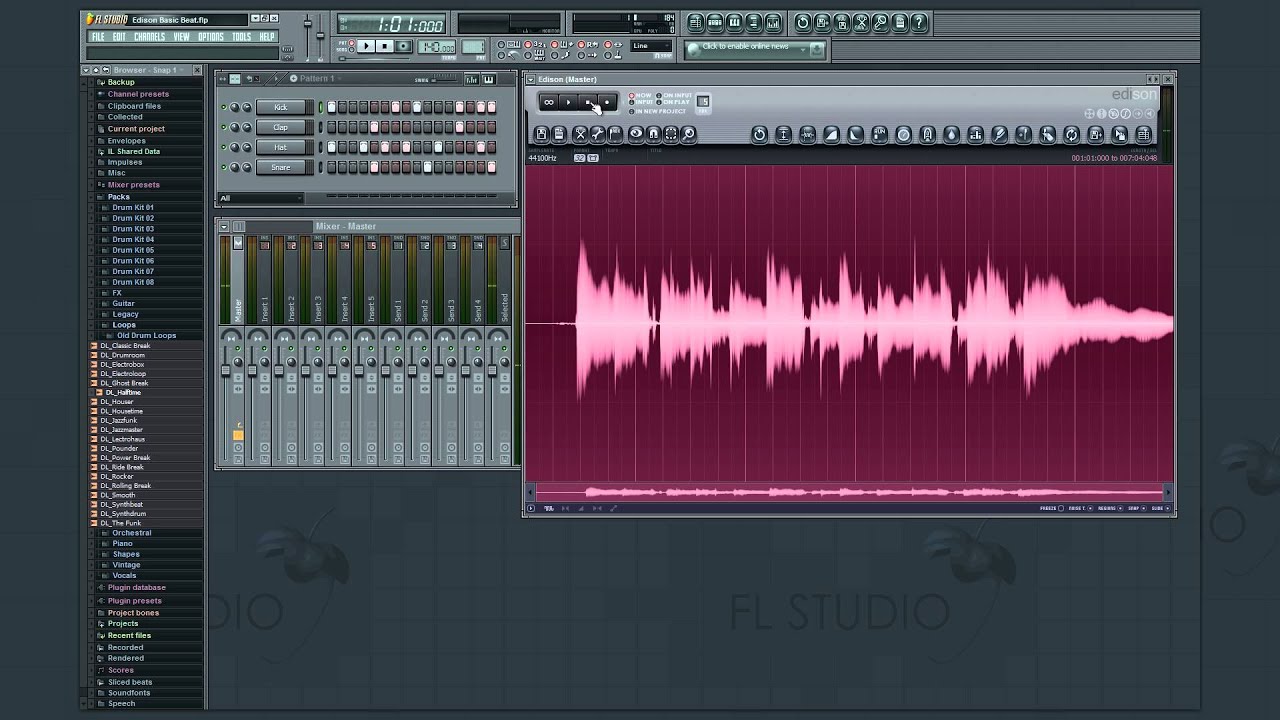Click Edison's tune loop circular arrows icon
This screenshot has height=720, width=1280.
pyautogui.click(x=1071, y=134)
